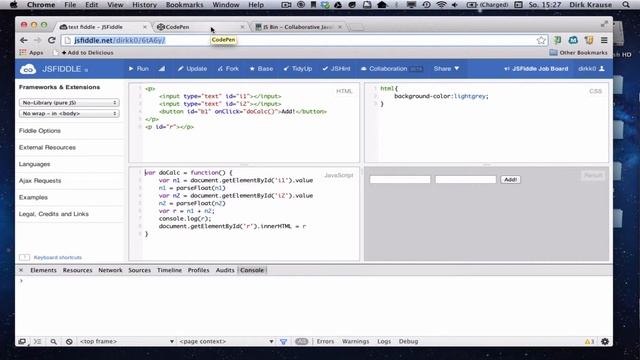Open the page context dropdown
The image size is (640, 360).
(227, 341)
